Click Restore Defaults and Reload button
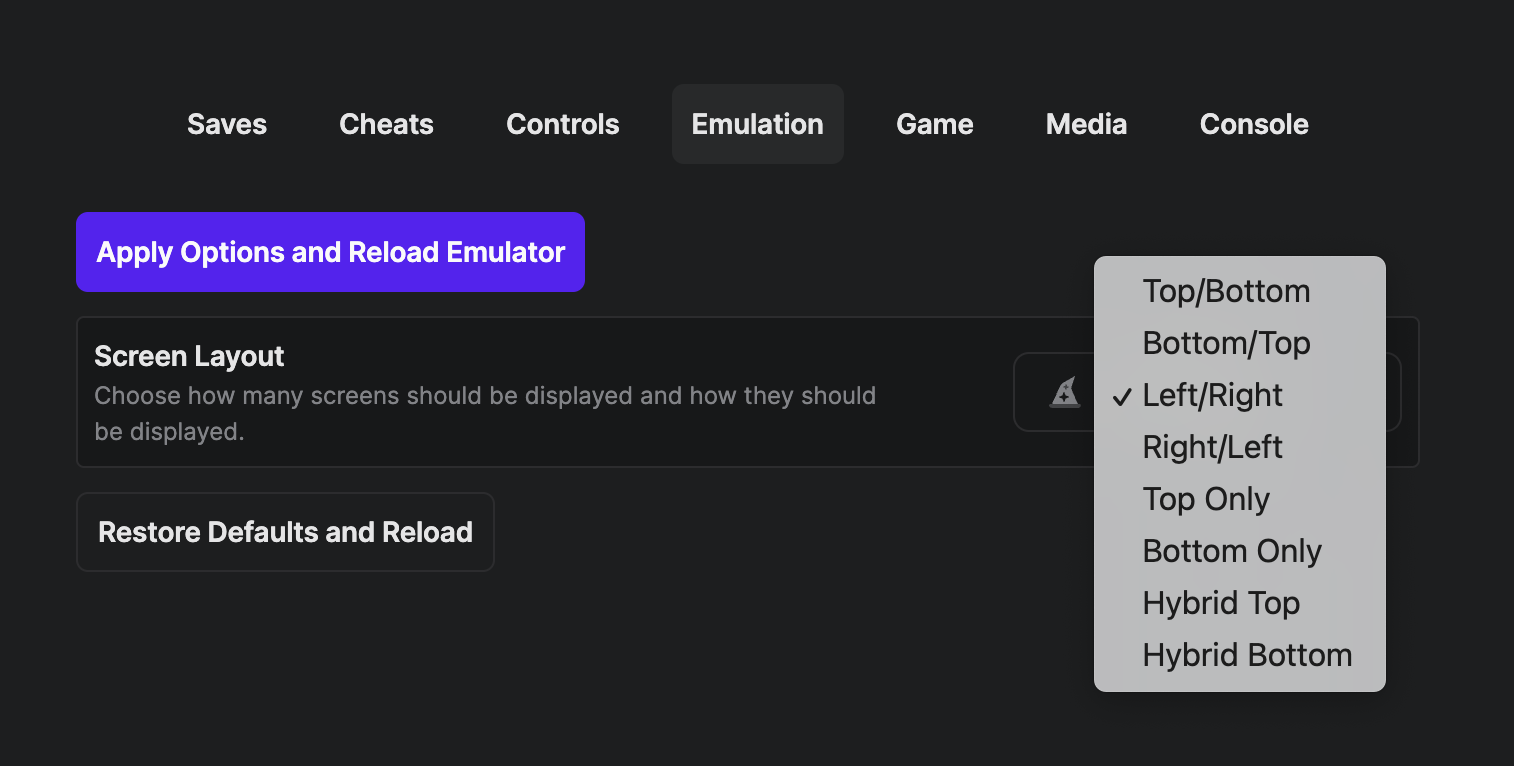1514x766 pixels. tap(285, 532)
